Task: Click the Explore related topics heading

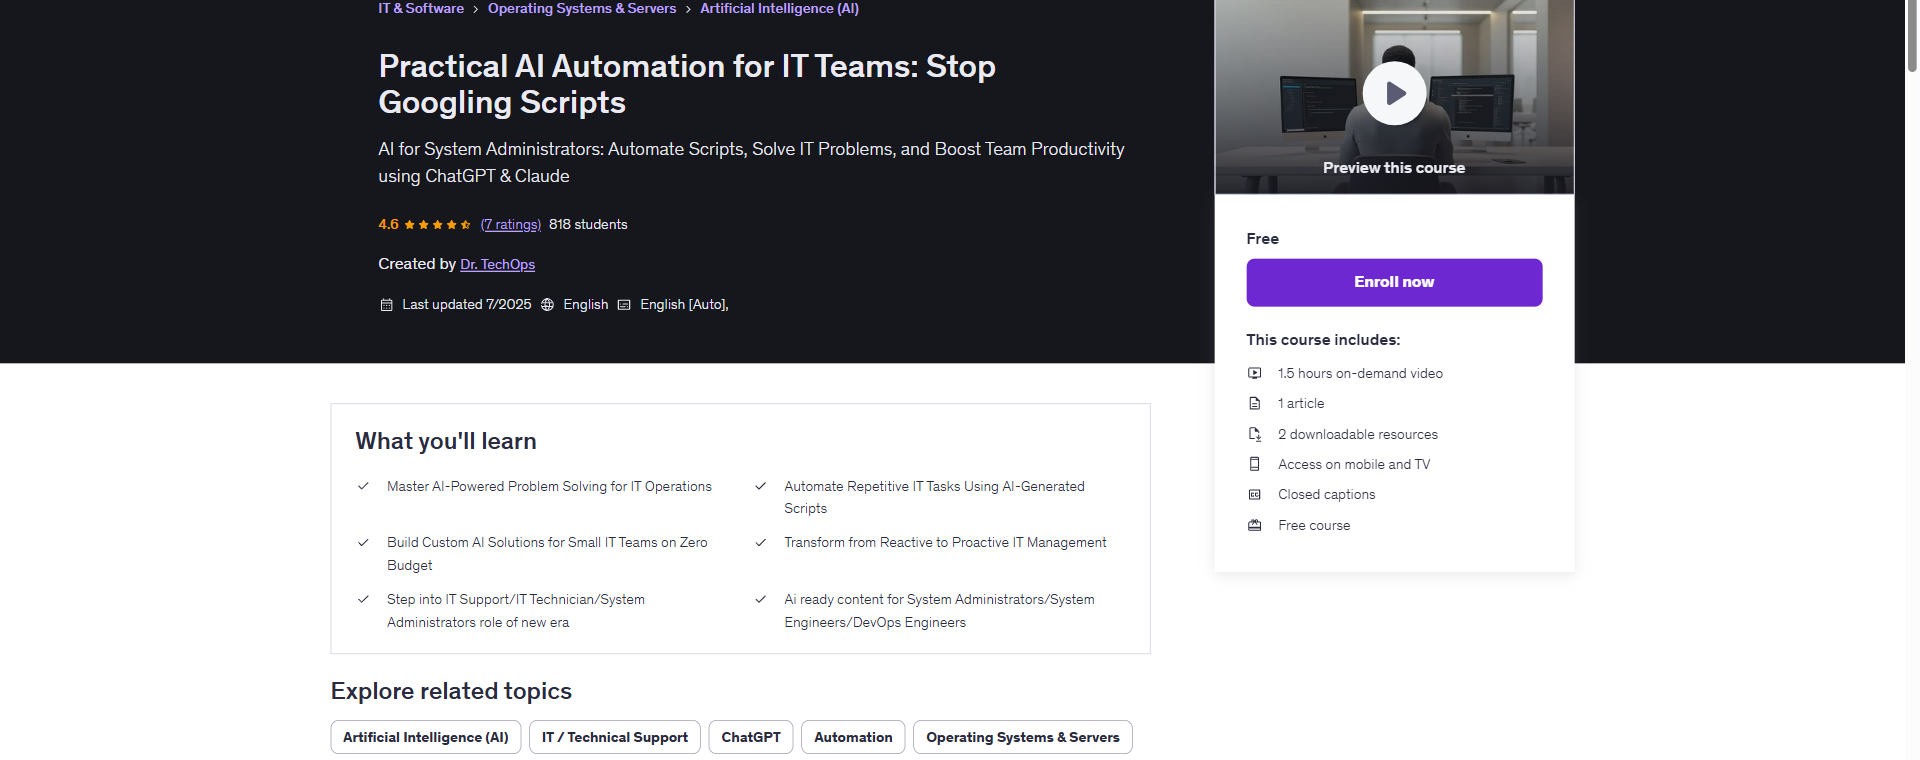Action: [x=451, y=691]
